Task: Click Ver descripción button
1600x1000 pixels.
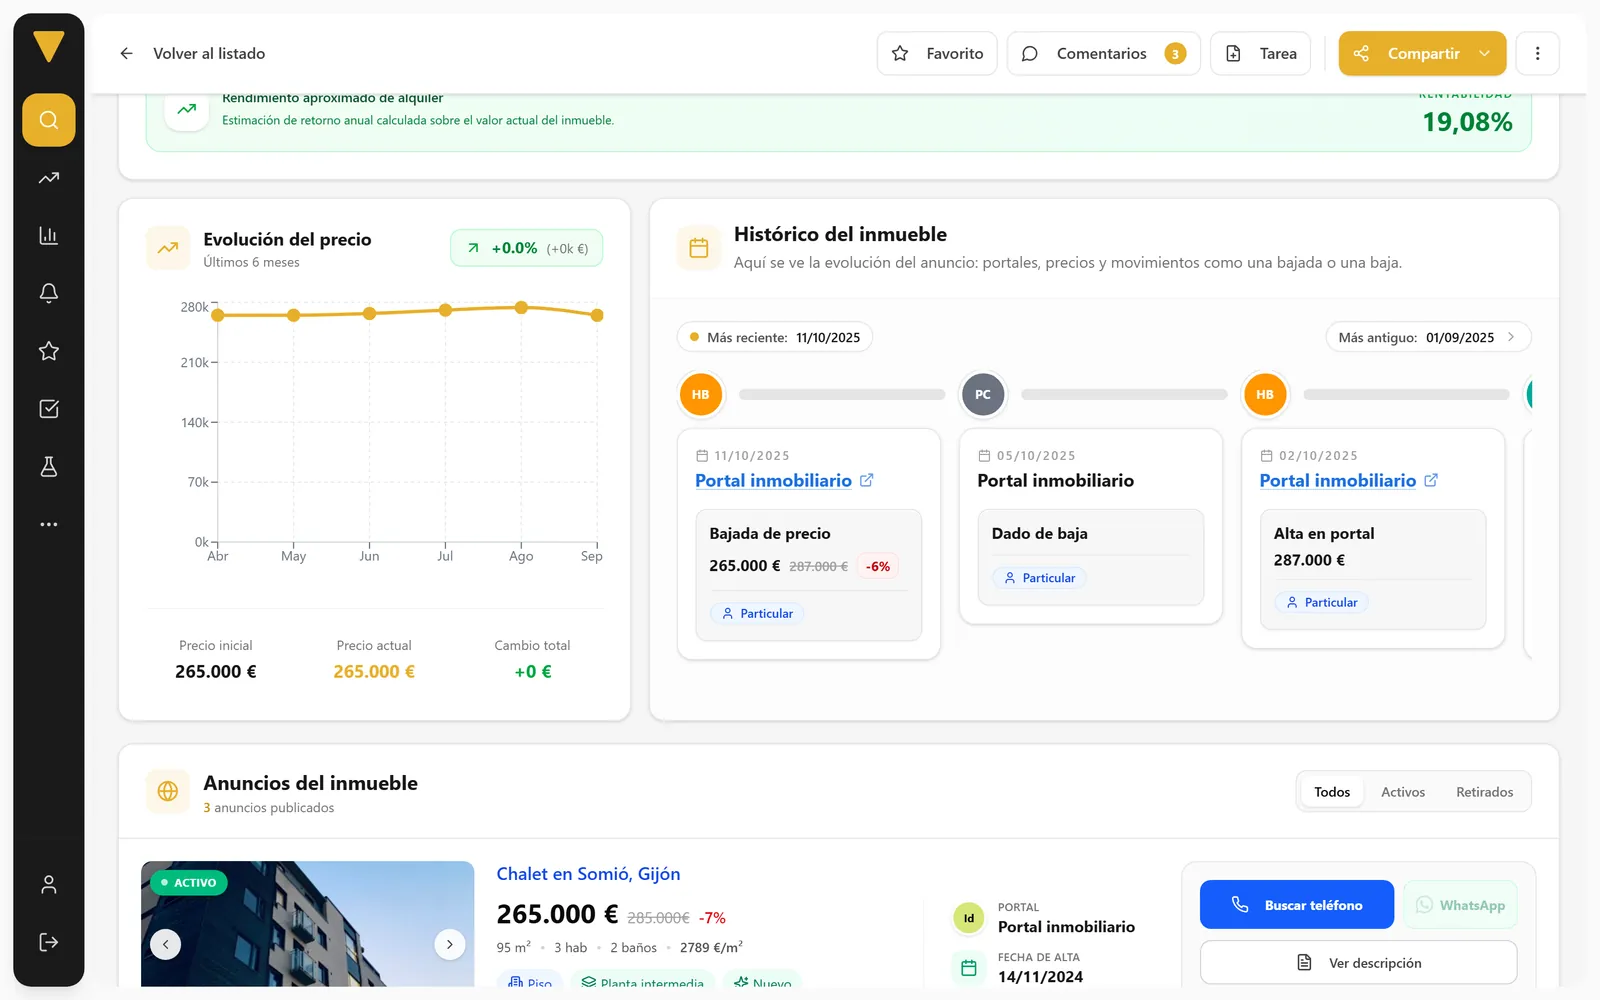Action: tap(1358, 963)
